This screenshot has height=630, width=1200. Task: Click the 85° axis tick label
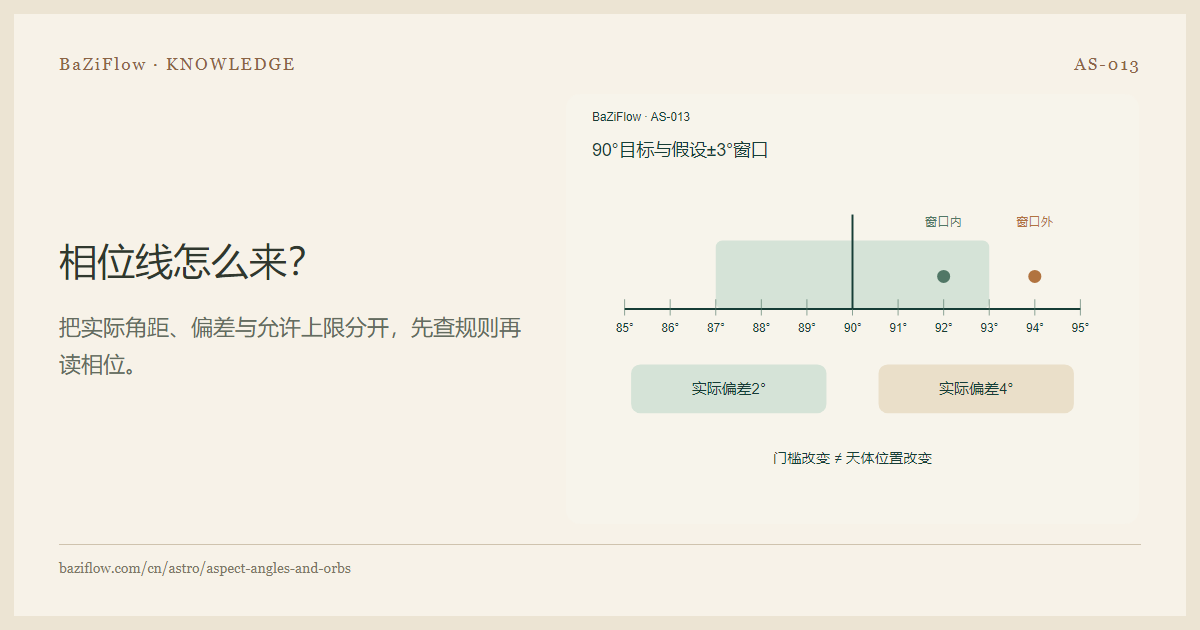[x=624, y=327]
